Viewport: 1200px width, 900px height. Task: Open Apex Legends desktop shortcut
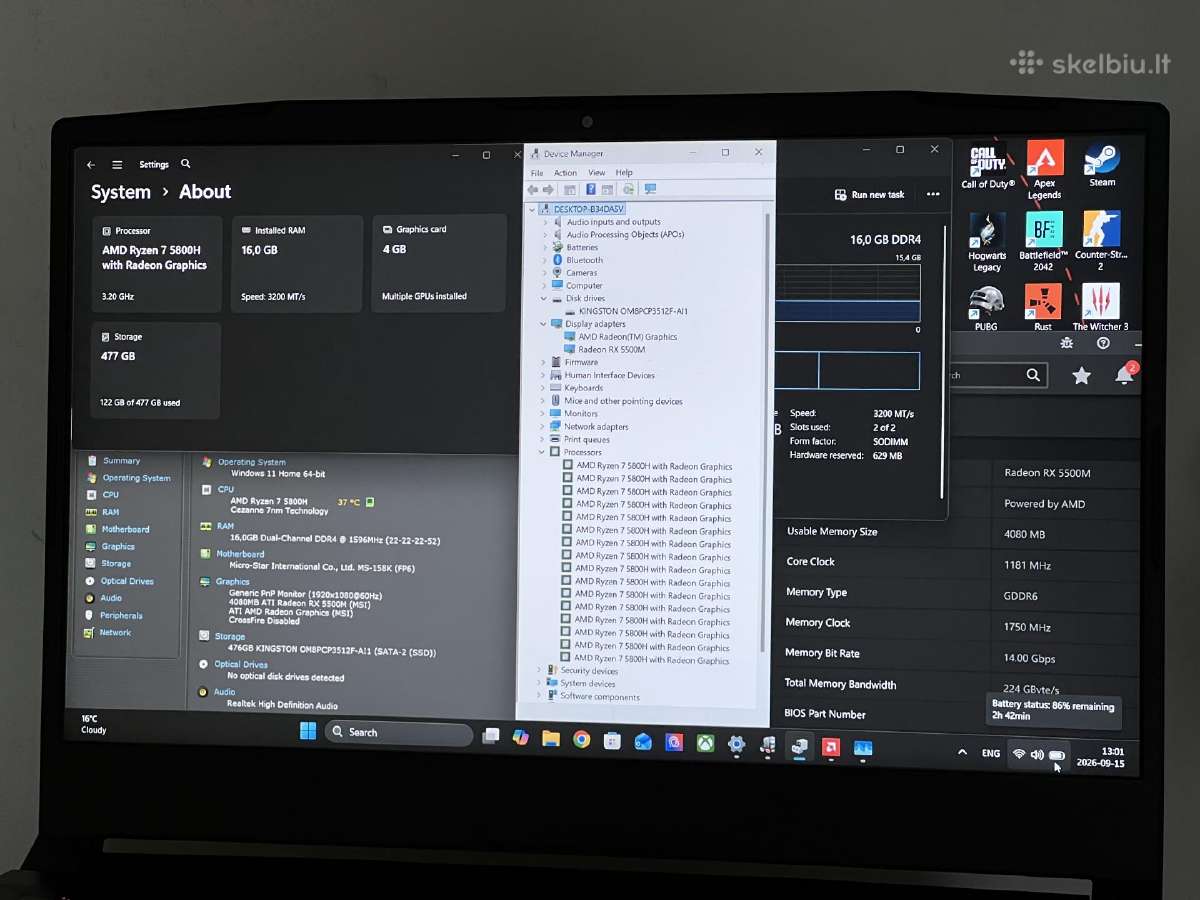pyautogui.click(x=1044, y=169)
